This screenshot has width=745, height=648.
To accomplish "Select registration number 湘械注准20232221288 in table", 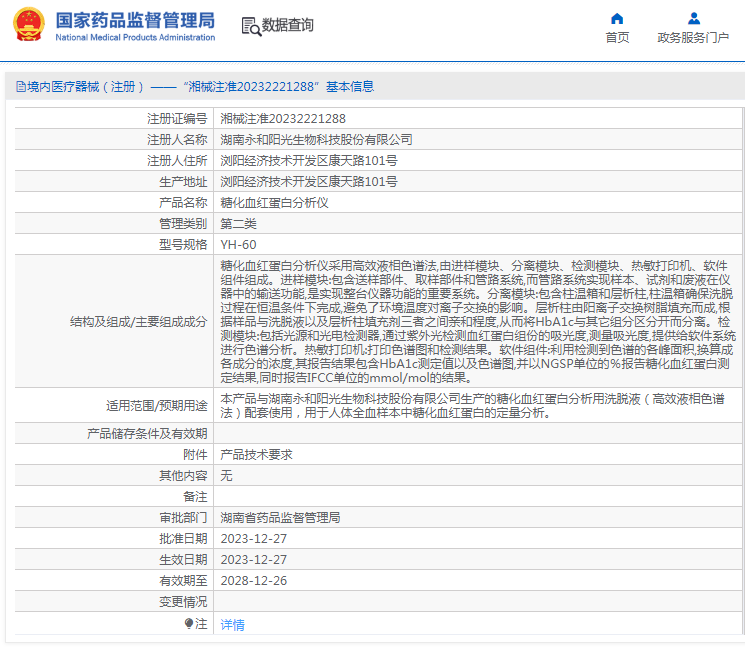I will (283, 118).
